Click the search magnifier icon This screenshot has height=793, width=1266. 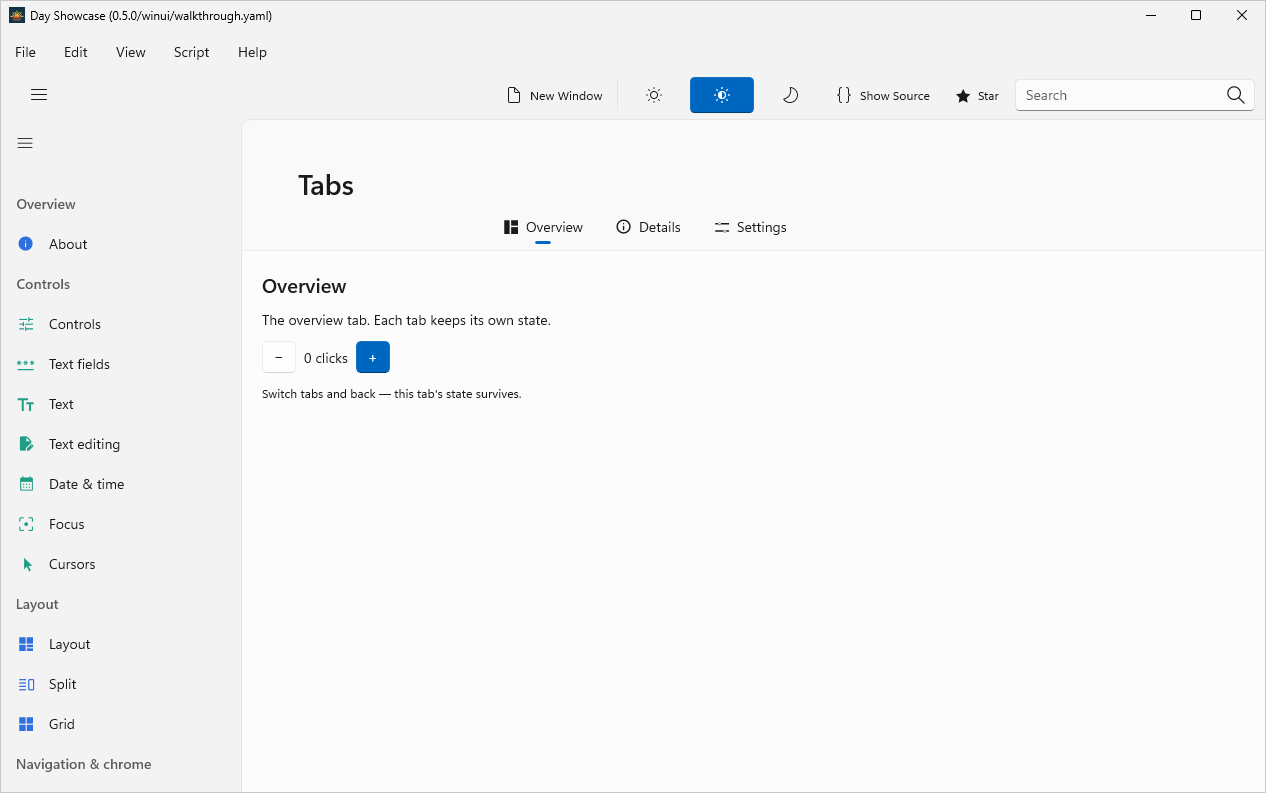(x=1236, y=95)
